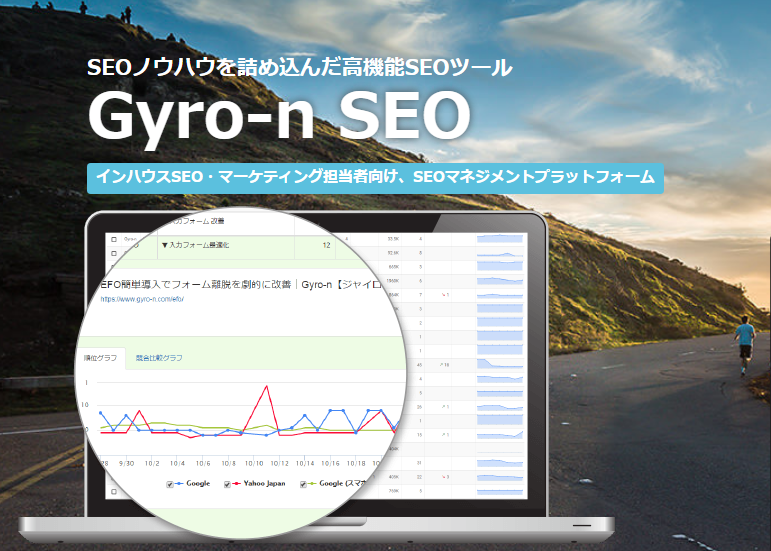Click the blue インハウスSEO tagline banner
Viewport: 771px width, 551px height.
(x=375, y=178)
